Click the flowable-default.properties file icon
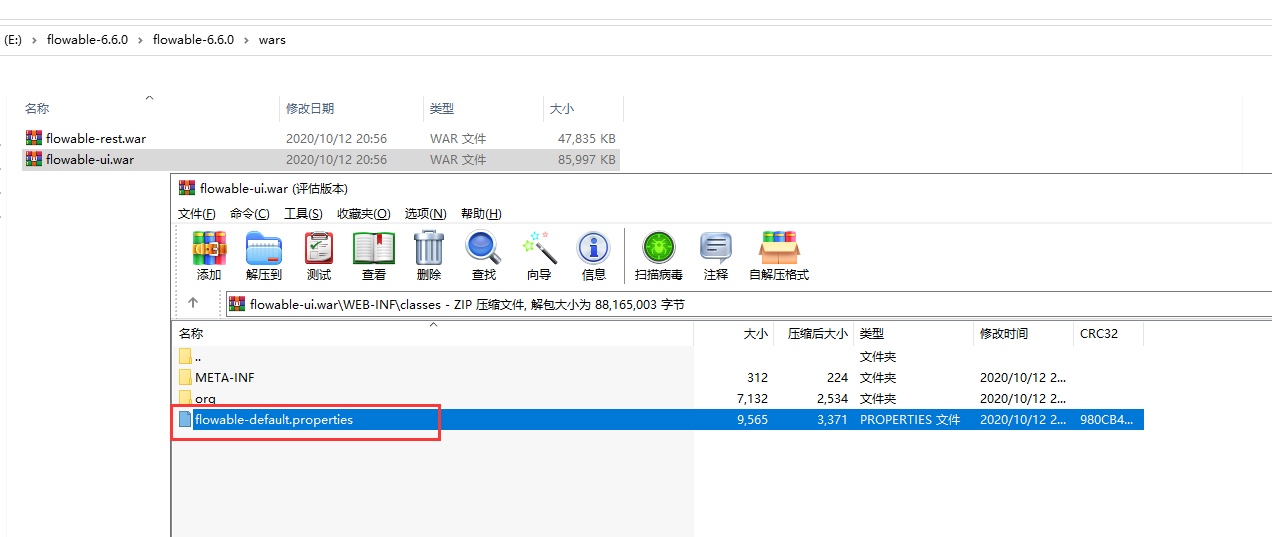1272x537 pixels. (x=185, y=419)
